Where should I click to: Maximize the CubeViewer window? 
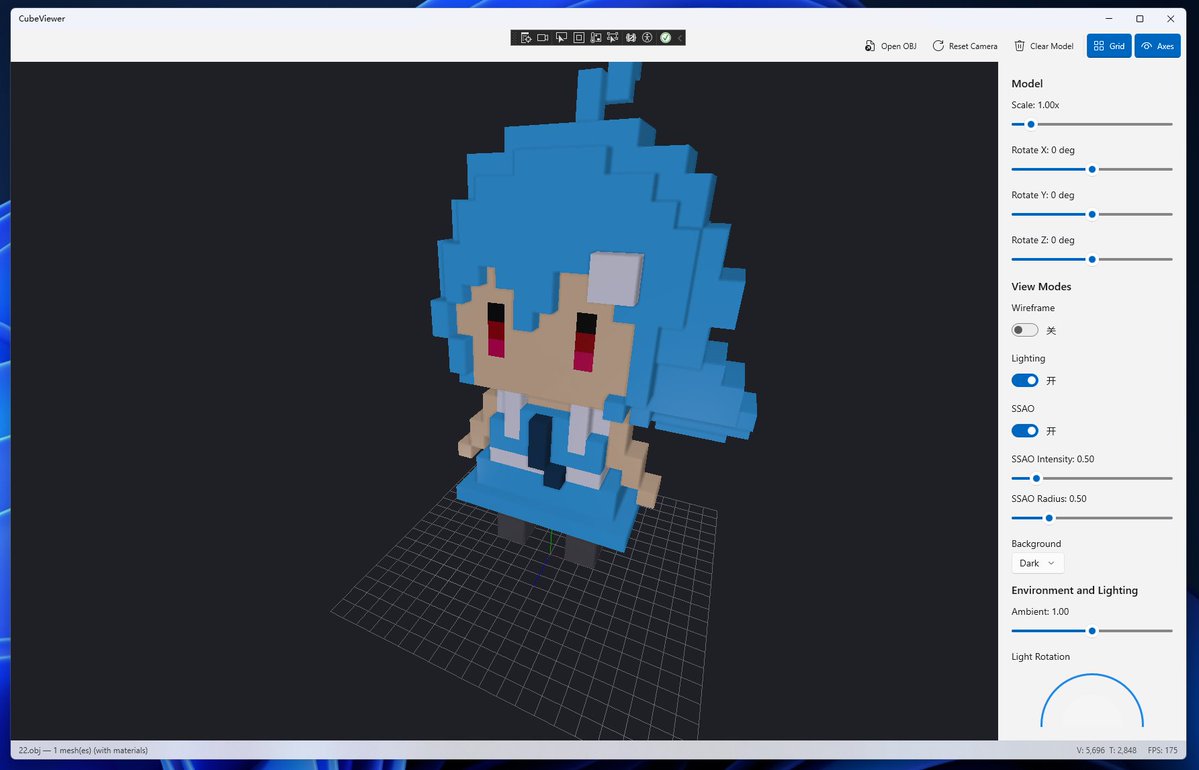click(x=1139, y=18)
